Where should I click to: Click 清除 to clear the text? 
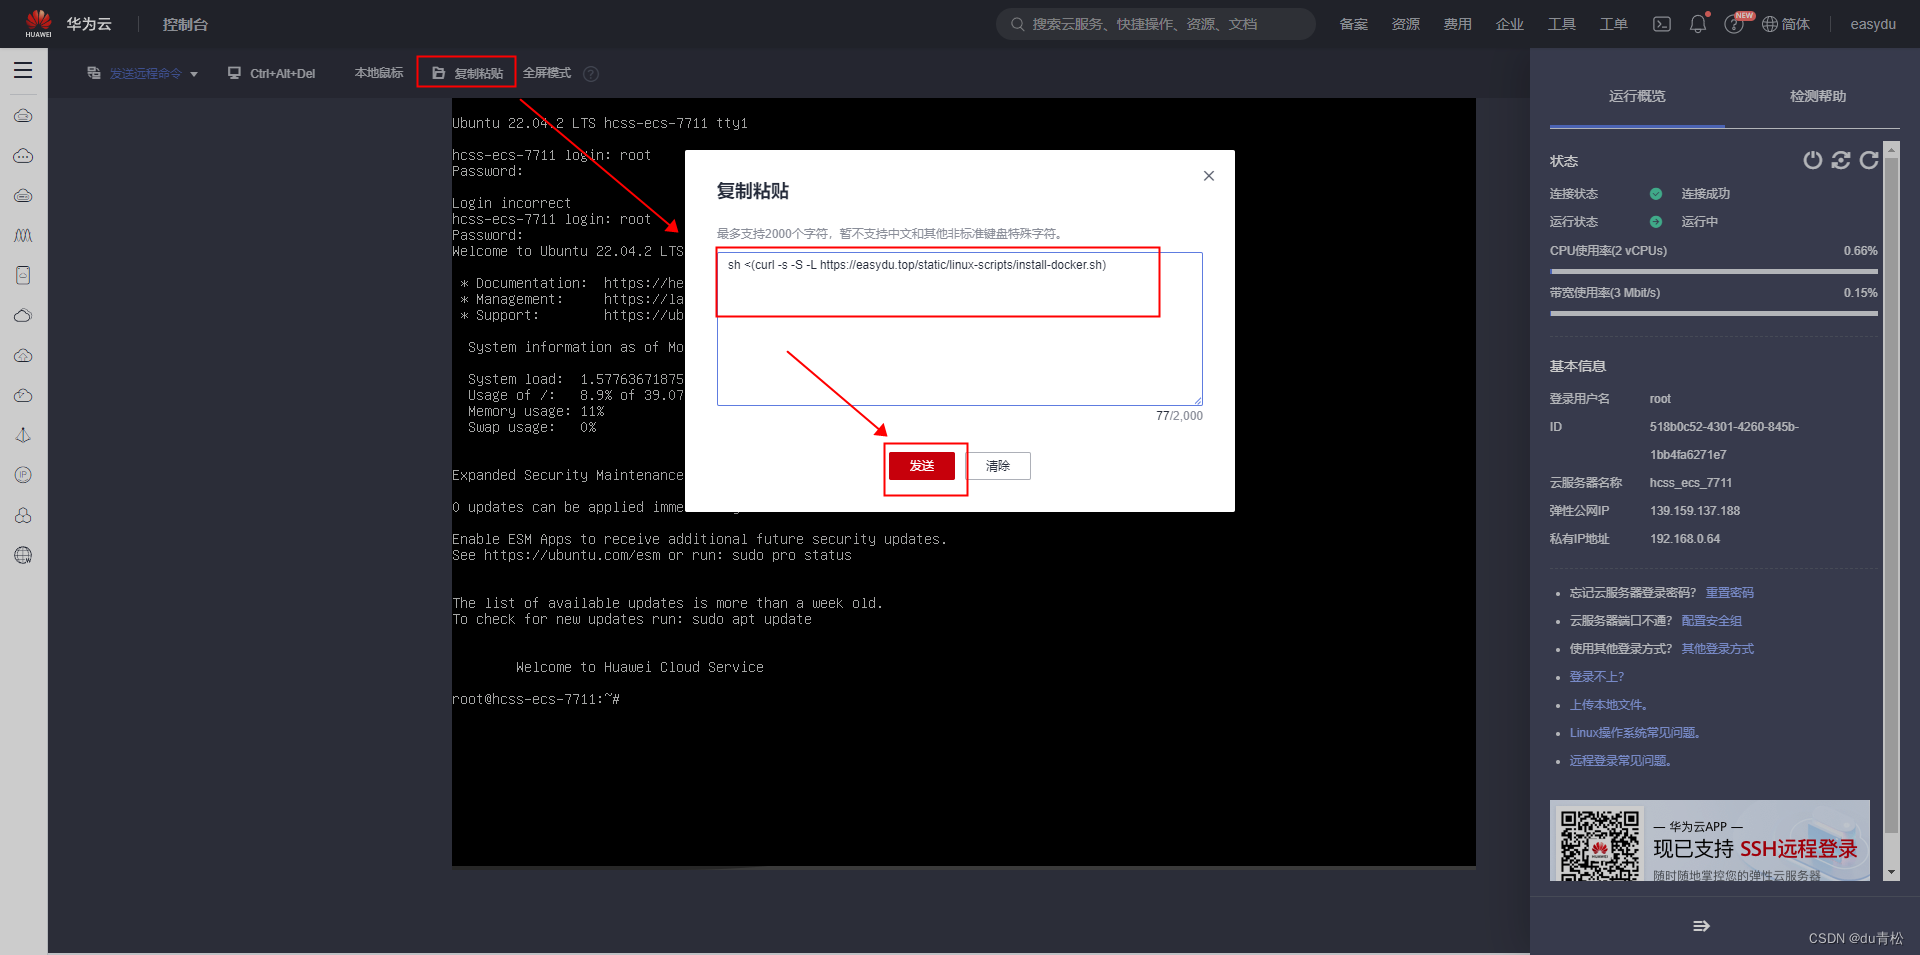998,466
